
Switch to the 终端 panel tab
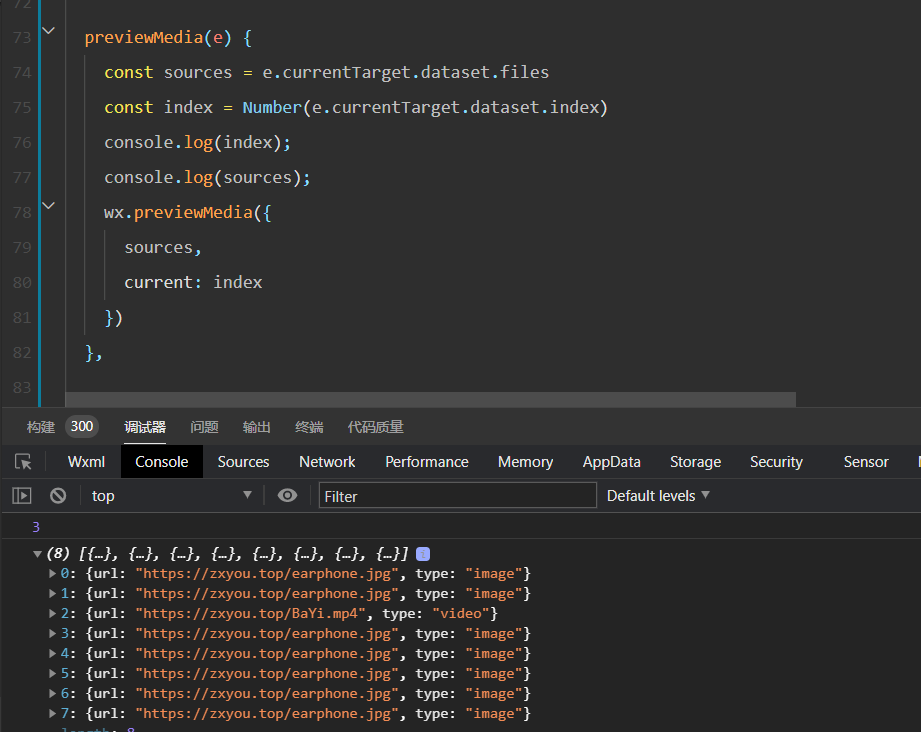[x=309, y=427]
